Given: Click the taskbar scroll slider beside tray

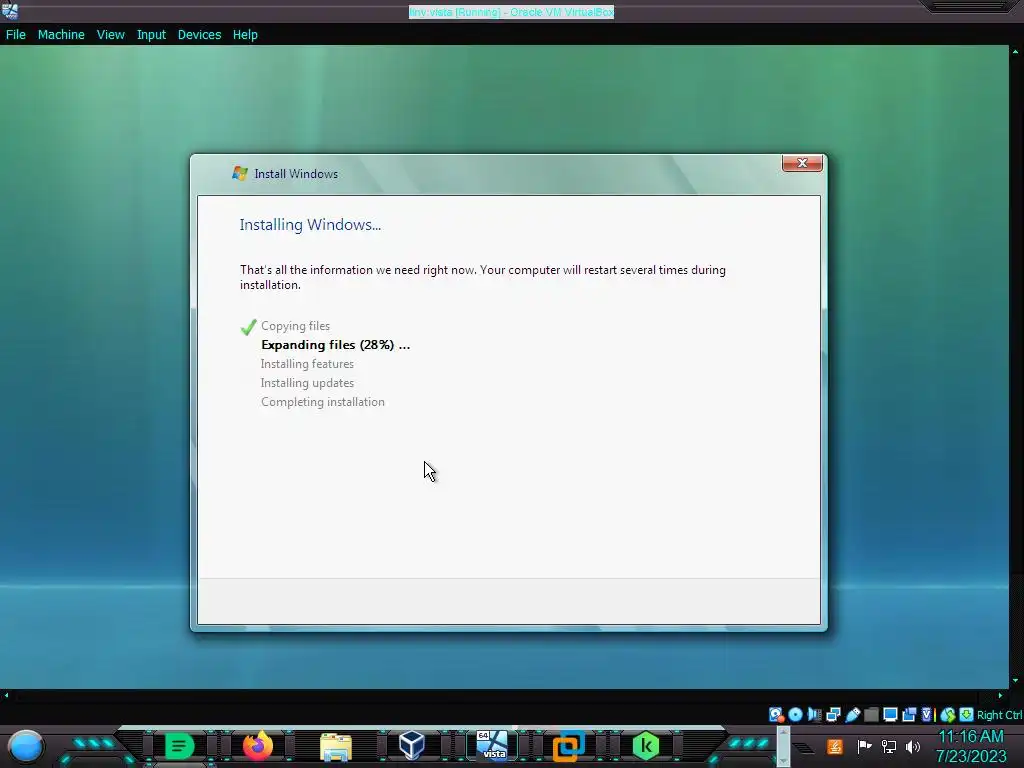Looking at the screenshot, I should coord(784,747).
